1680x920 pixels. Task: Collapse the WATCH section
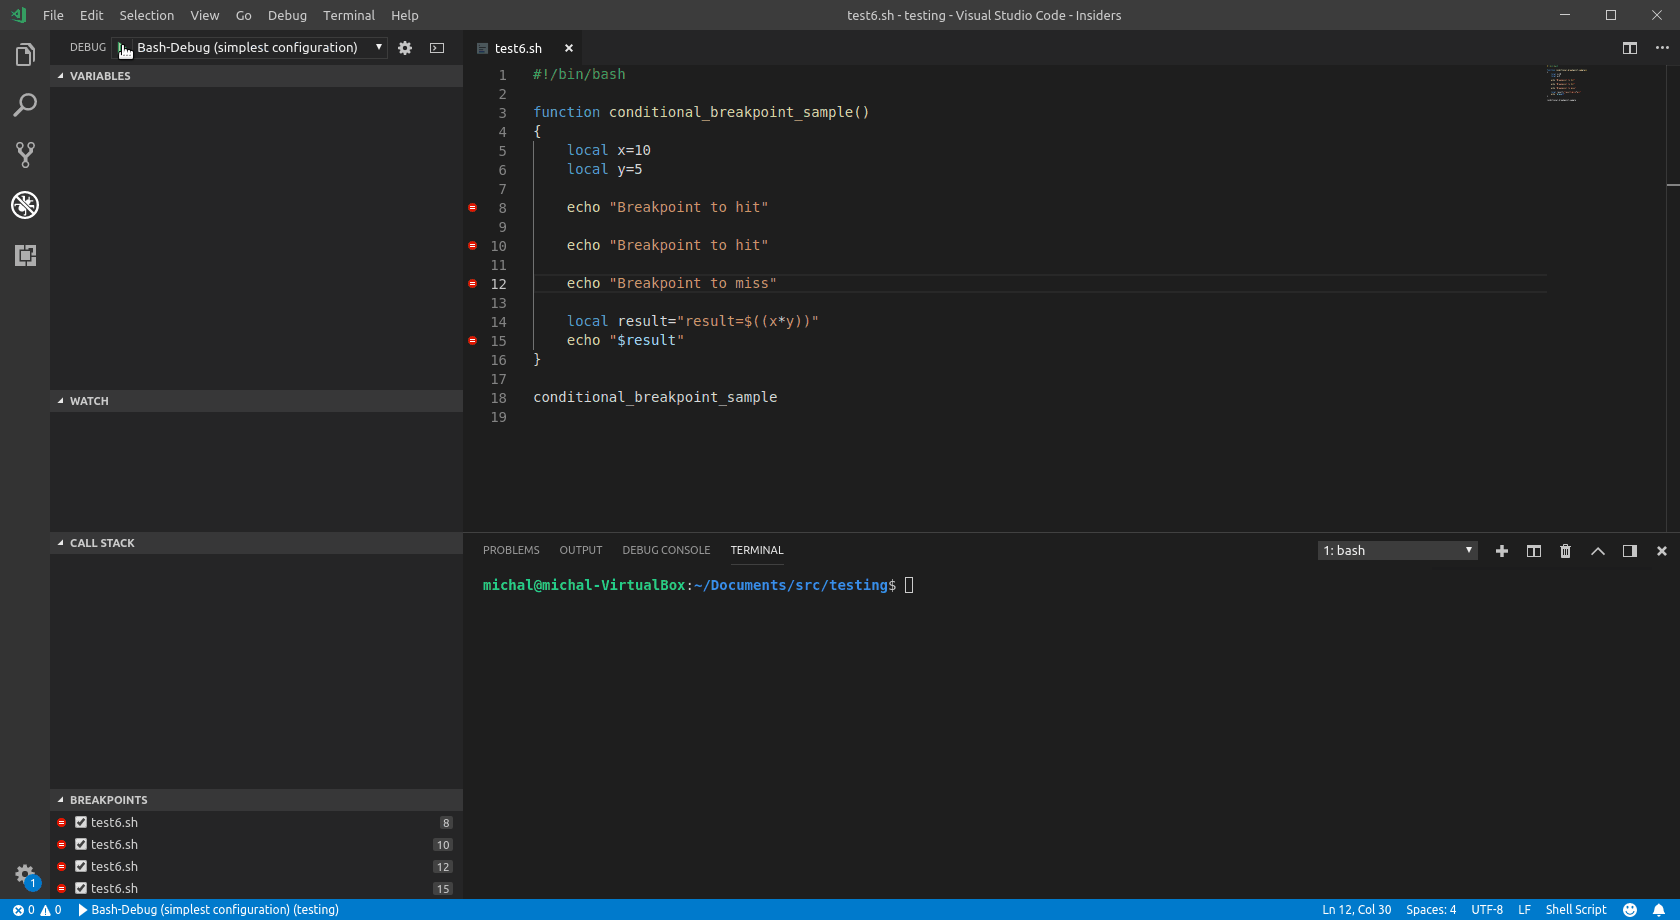point(256,401)
